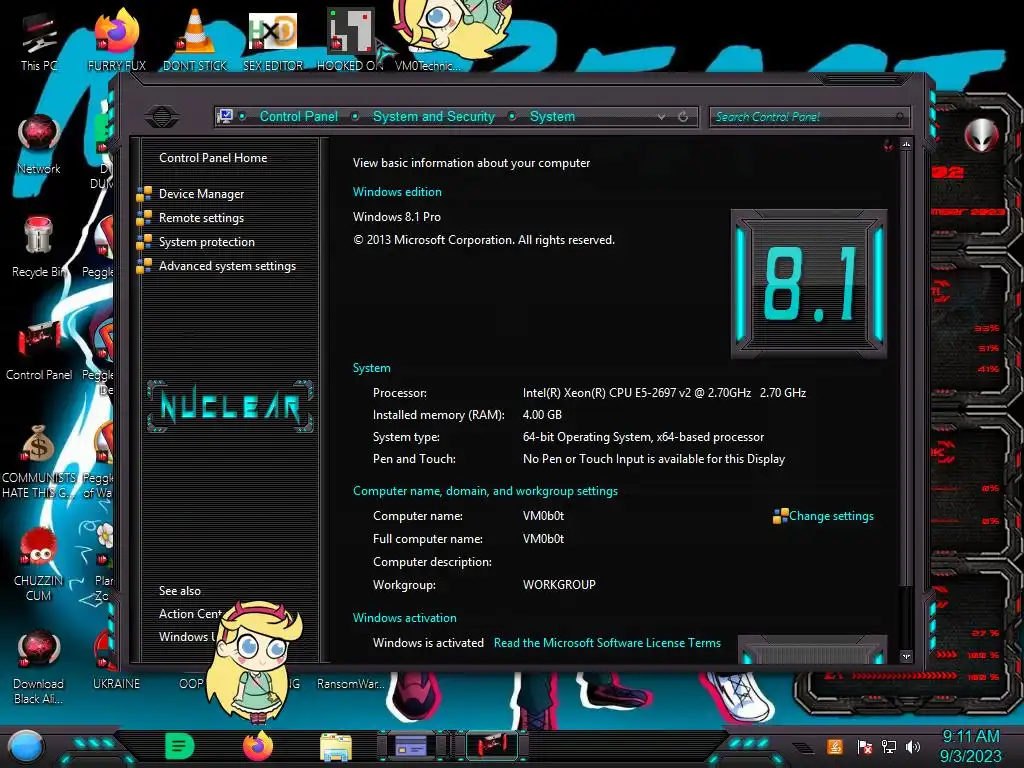The image size is (1024, 768).
Task: Expand the breadcrumb arrow before Control Panel
Action: 242,116
